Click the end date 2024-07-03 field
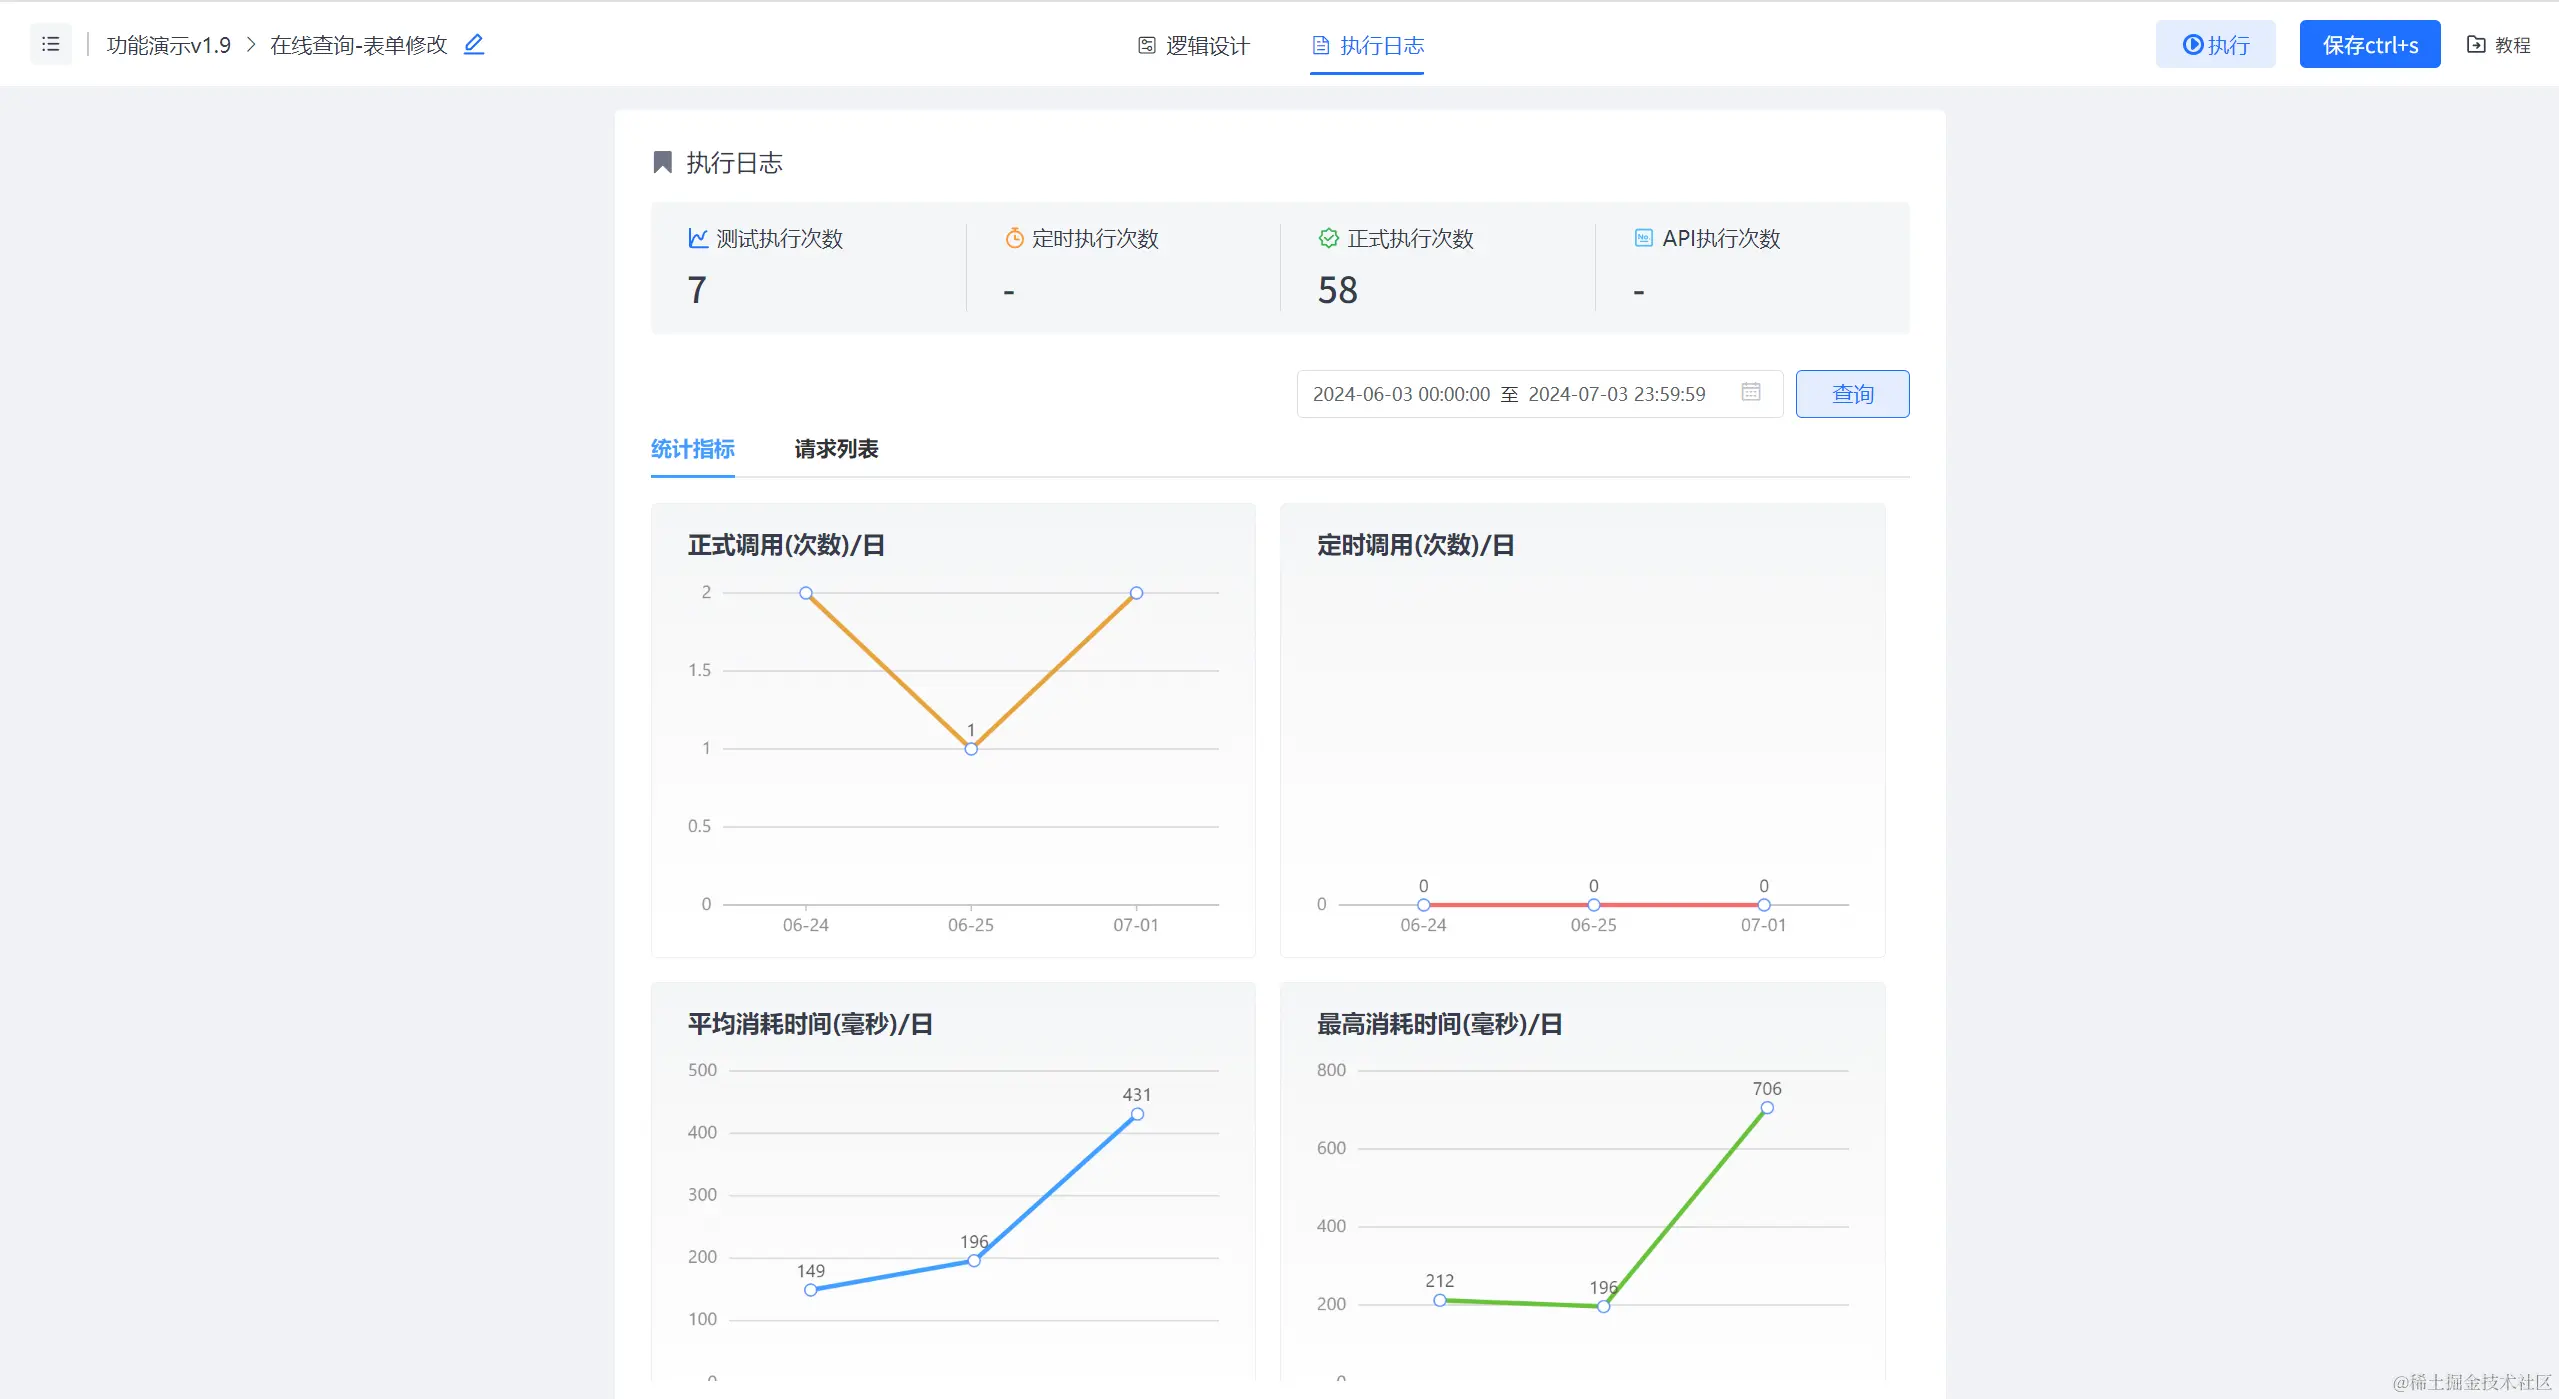 pos(1616,394)
